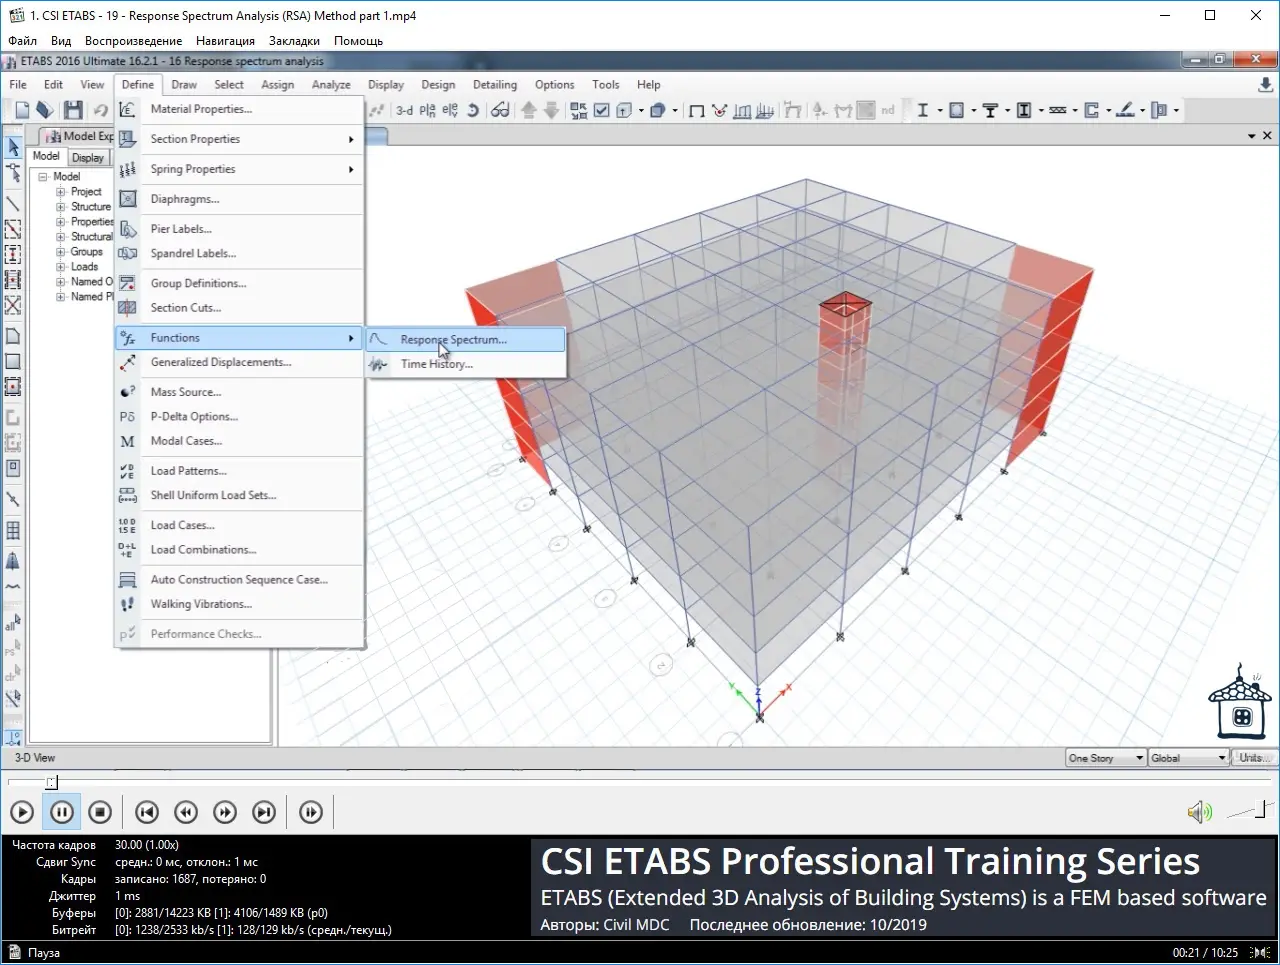Viewport: 1280px width, 965px height.
Task: Click the New Model toolbar icon
Action: (x=22, y=110)
